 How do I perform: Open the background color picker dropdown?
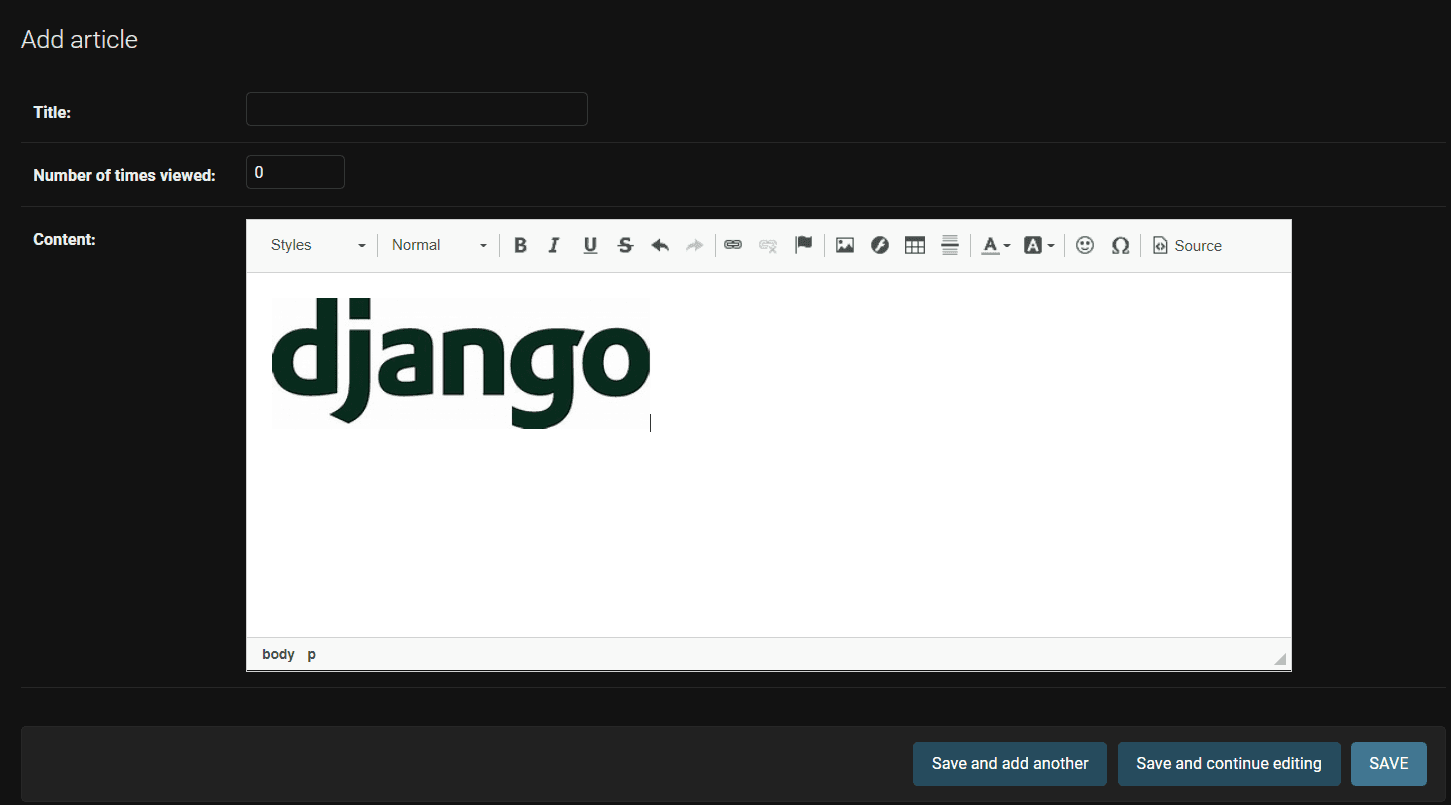pos(1039,246)
